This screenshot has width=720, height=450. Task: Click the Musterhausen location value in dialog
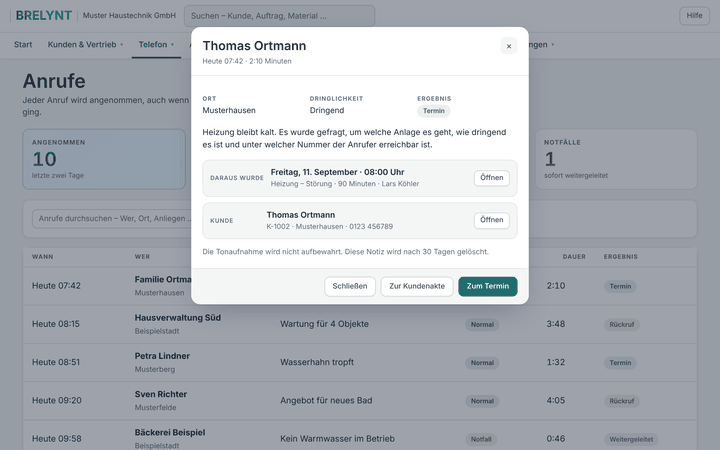click(229, 110)
